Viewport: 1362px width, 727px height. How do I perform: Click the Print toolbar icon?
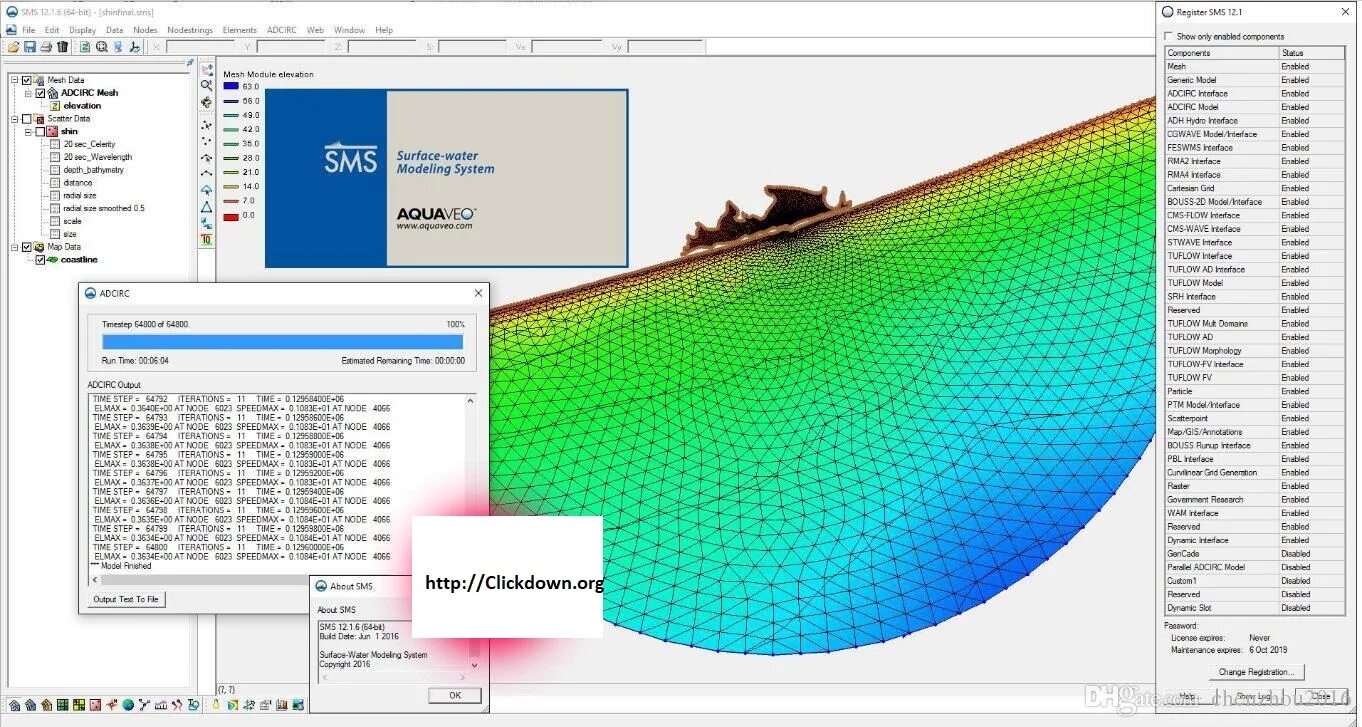[46, 46]
